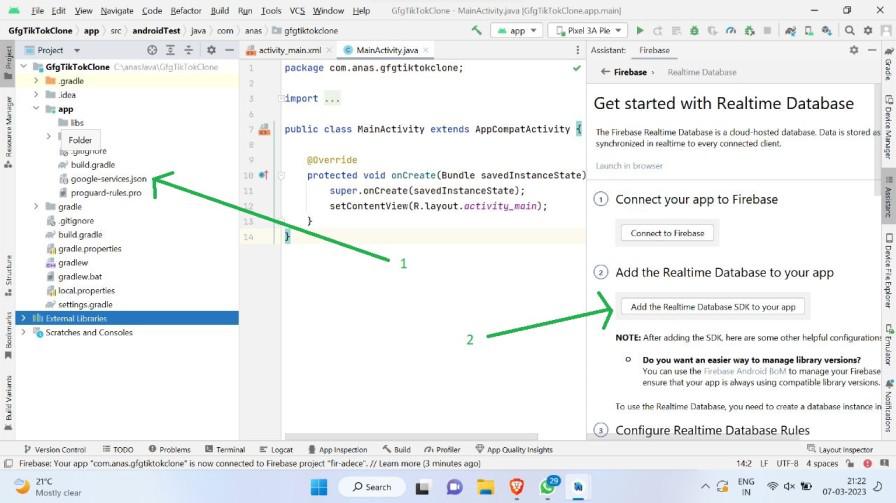Image resolution: width=896 pixels, height=503 pixels.
Task: Click select opened file target icon in Project panel
Action: pos(152,50)
